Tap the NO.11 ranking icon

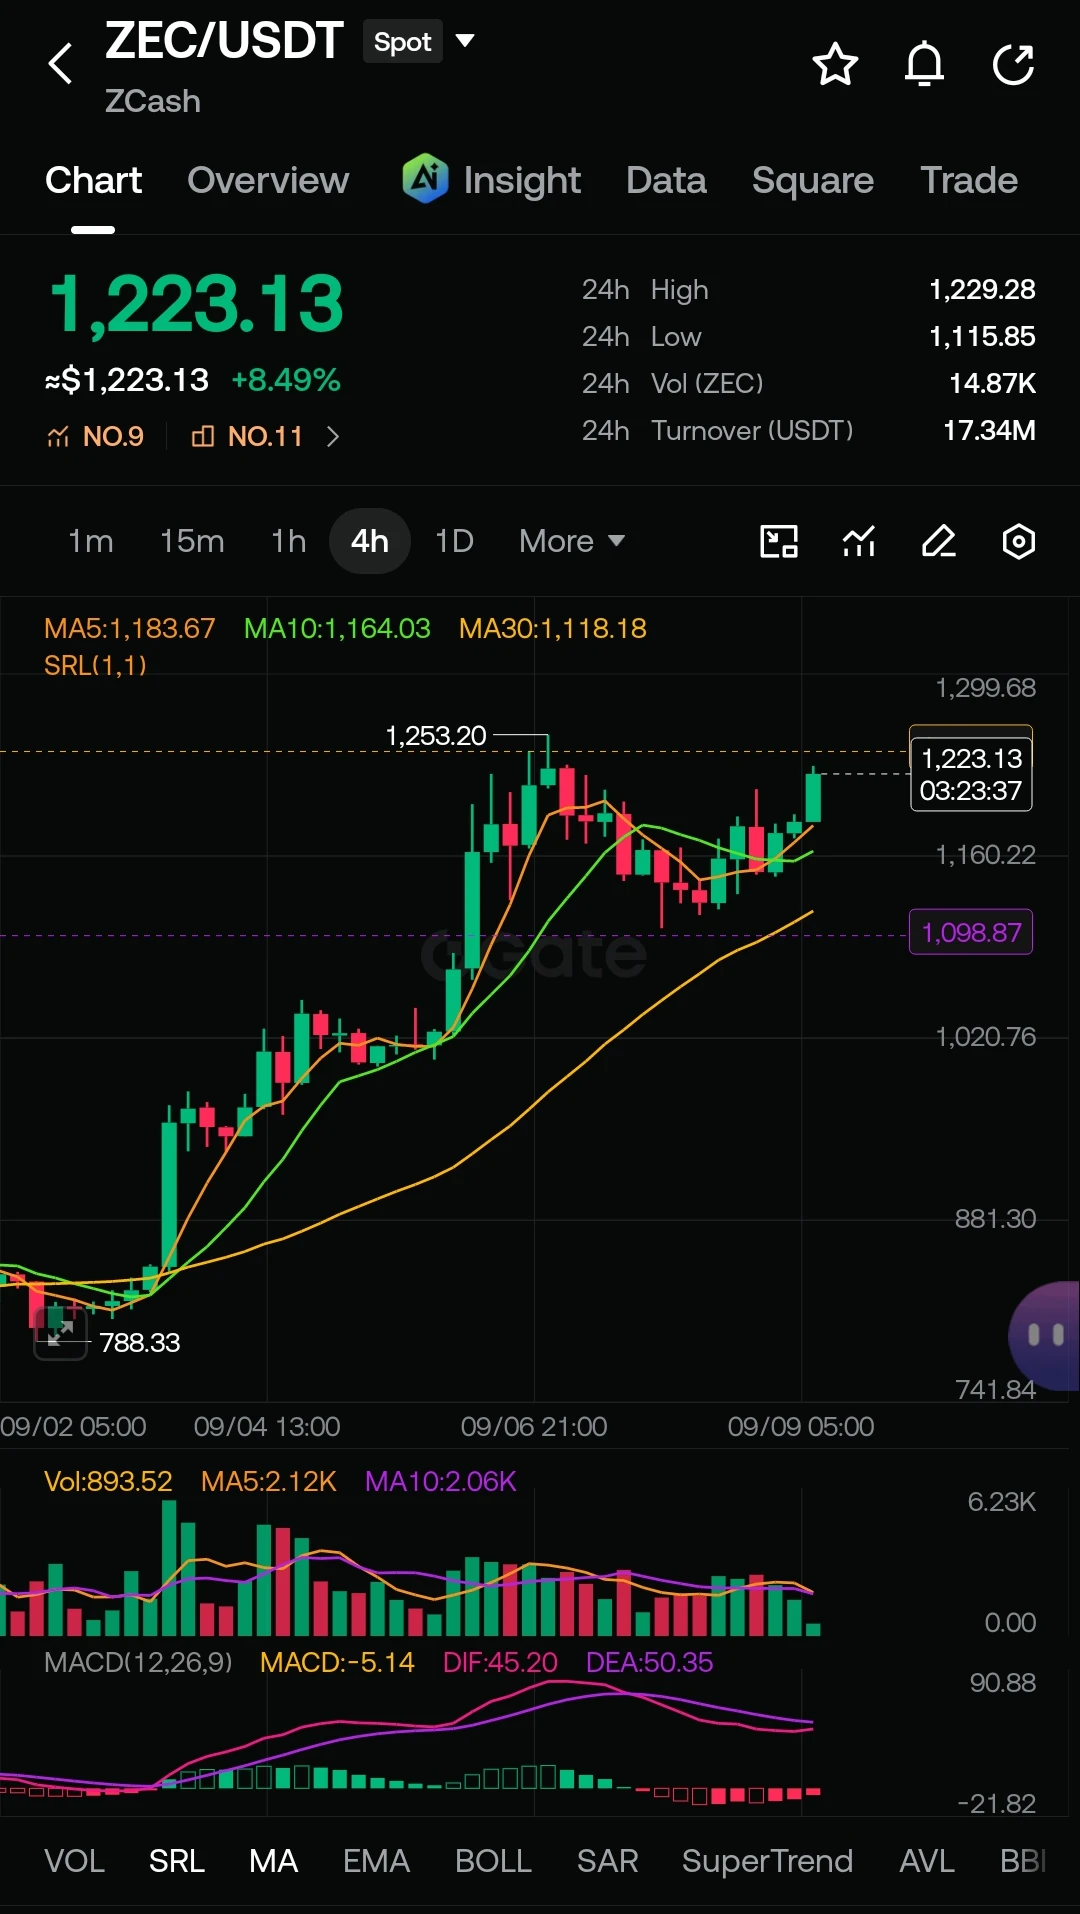[x=203, y=436]
